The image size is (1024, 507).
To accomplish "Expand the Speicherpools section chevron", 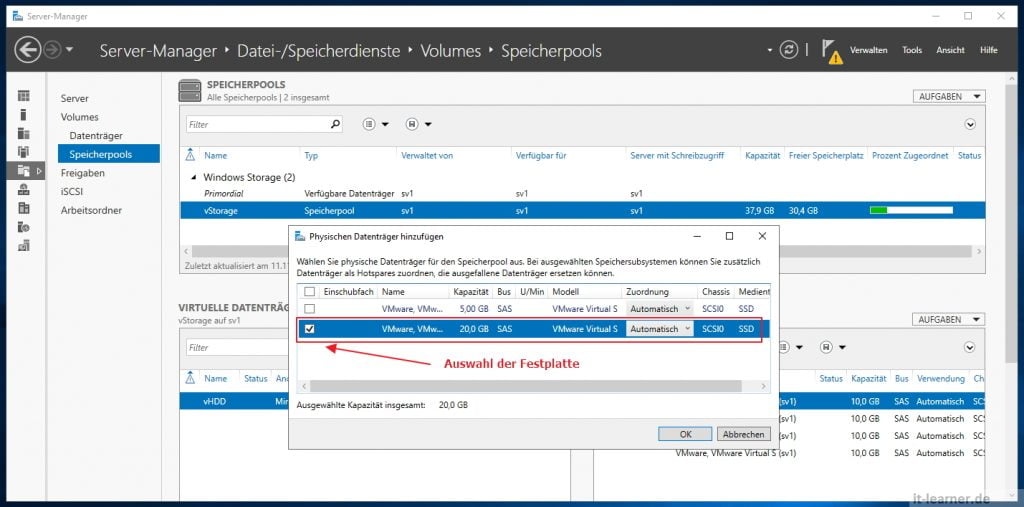I will [970, 124].
